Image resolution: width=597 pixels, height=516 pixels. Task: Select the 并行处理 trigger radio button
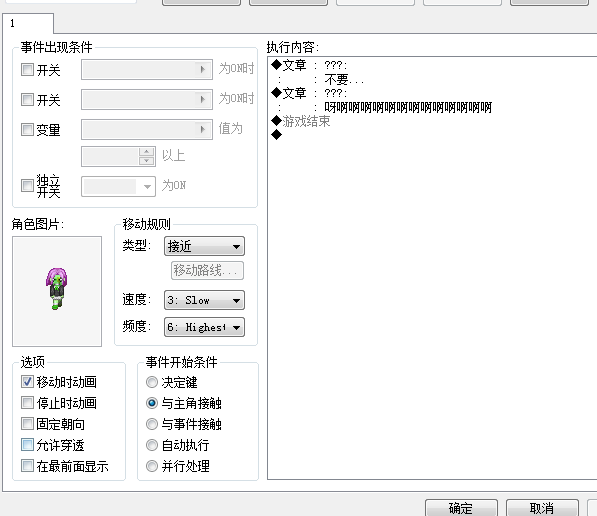click(x=152, y=466)
